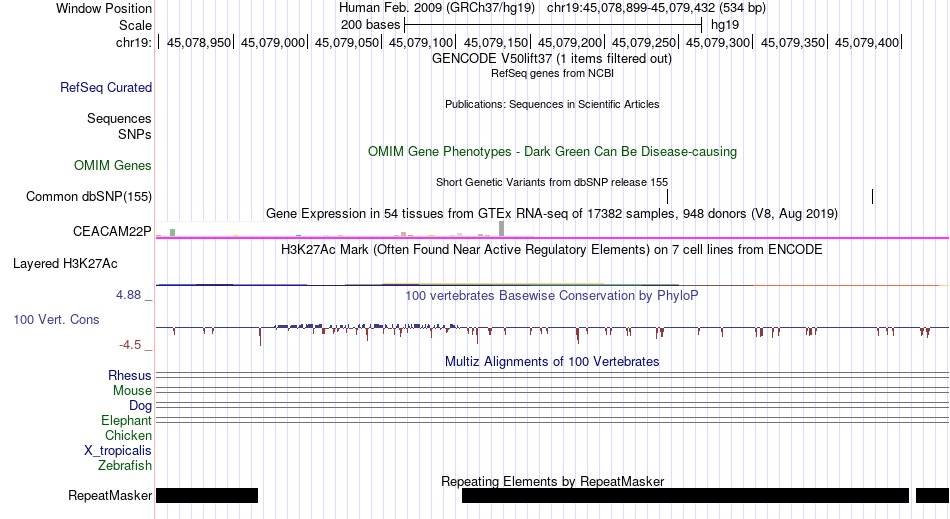Select the Dog alignment row label
This screenshot has width=950, height=519.
point(140,406)
